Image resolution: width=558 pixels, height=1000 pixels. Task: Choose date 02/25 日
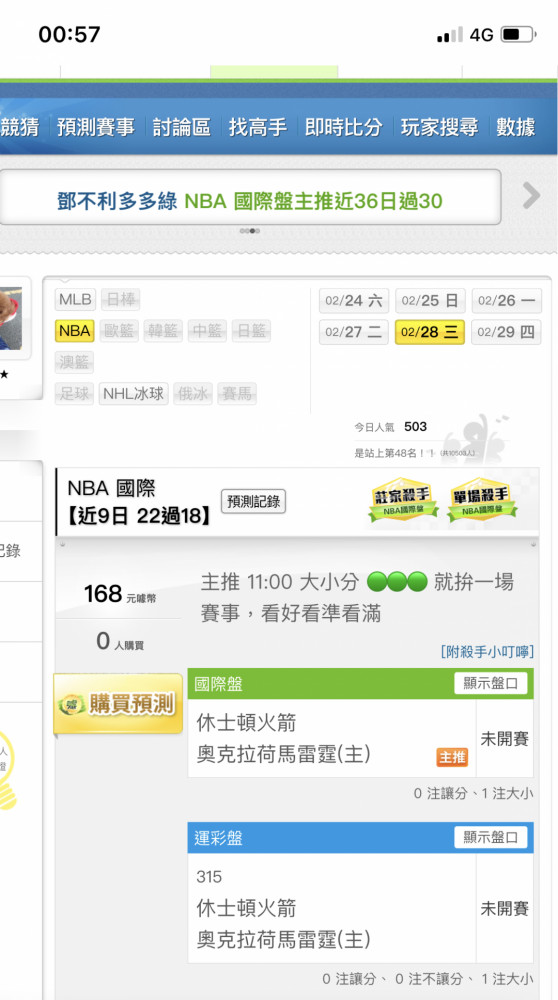coord(430,300)
